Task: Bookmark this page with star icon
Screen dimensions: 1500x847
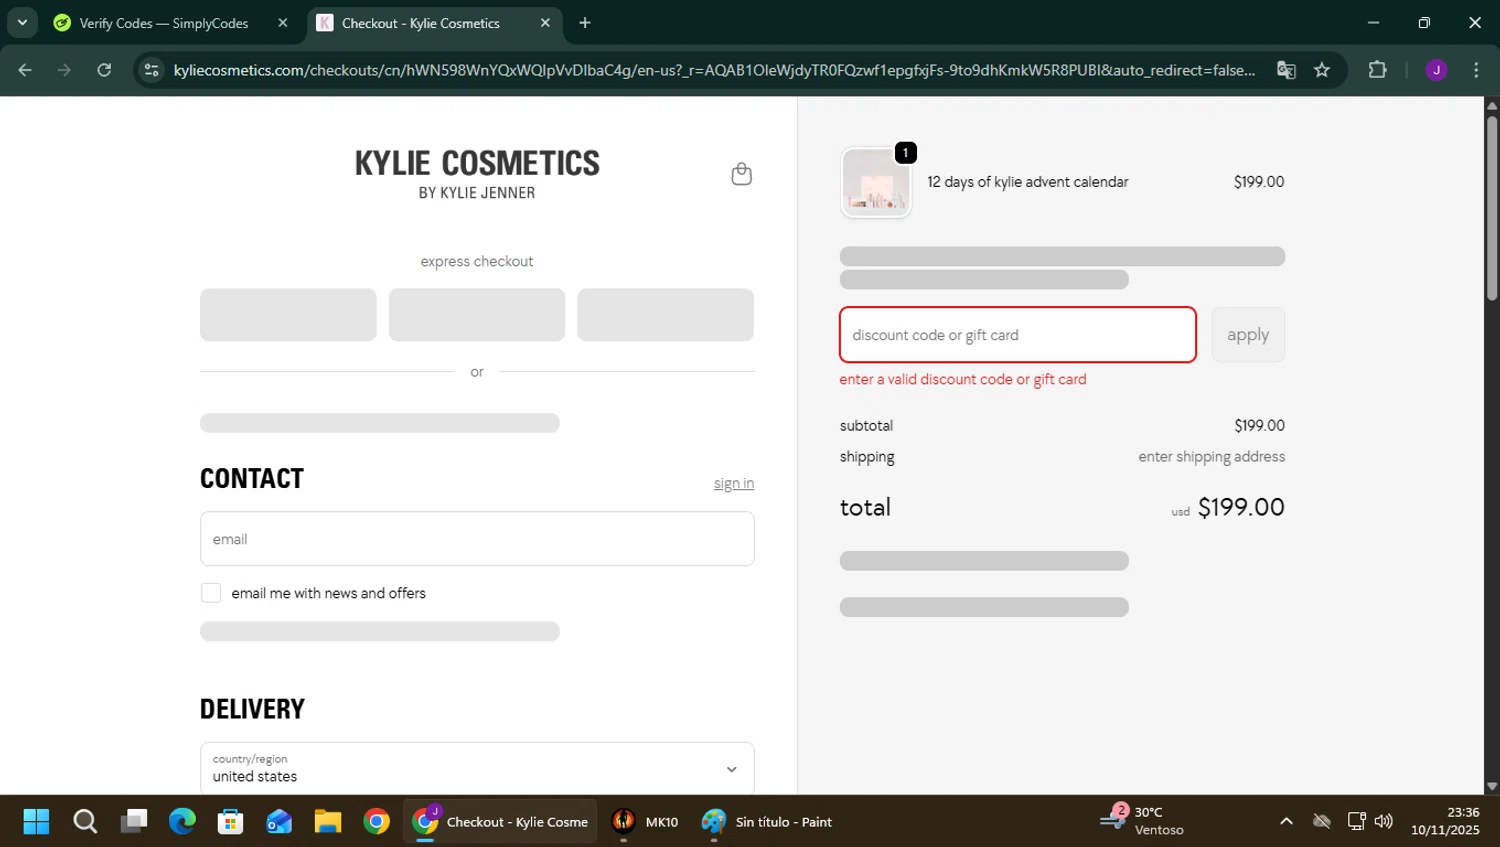Action: 1322,70
